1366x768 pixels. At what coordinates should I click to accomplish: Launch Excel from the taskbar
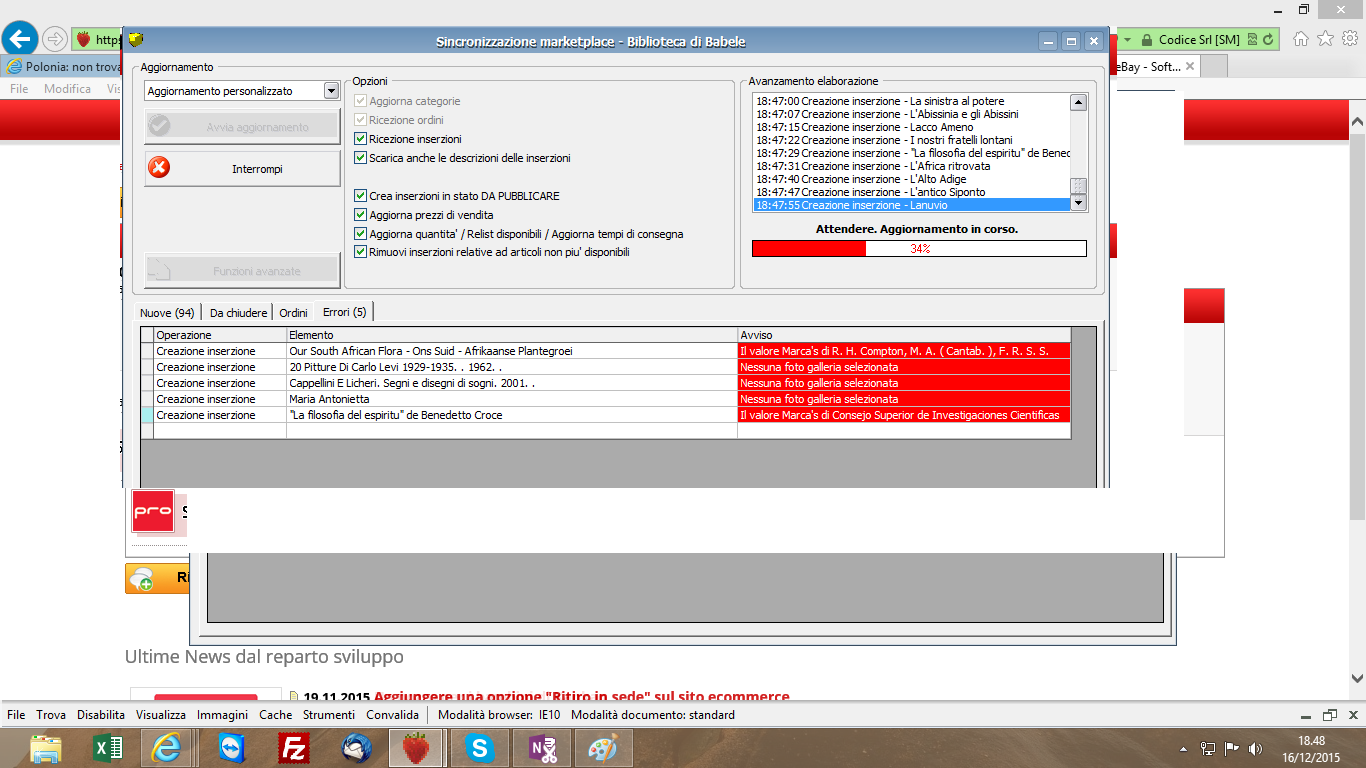tap(108, 748)
